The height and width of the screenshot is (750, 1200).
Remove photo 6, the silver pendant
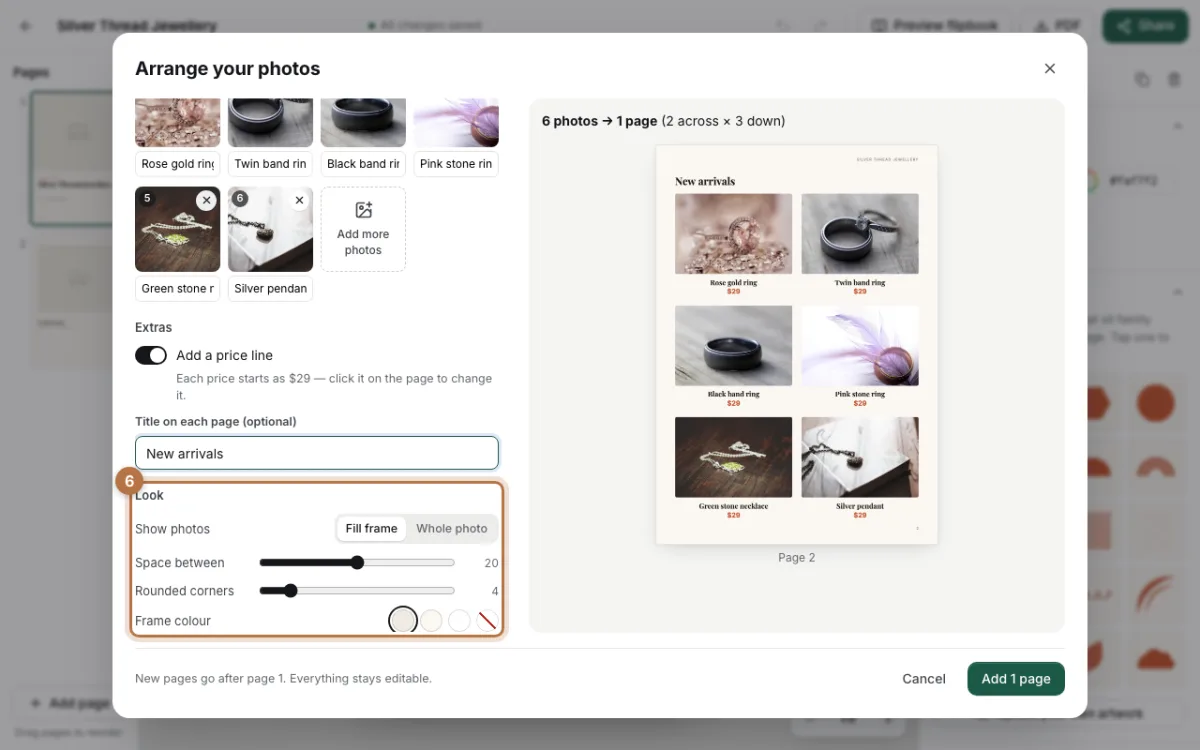(299, 201)
